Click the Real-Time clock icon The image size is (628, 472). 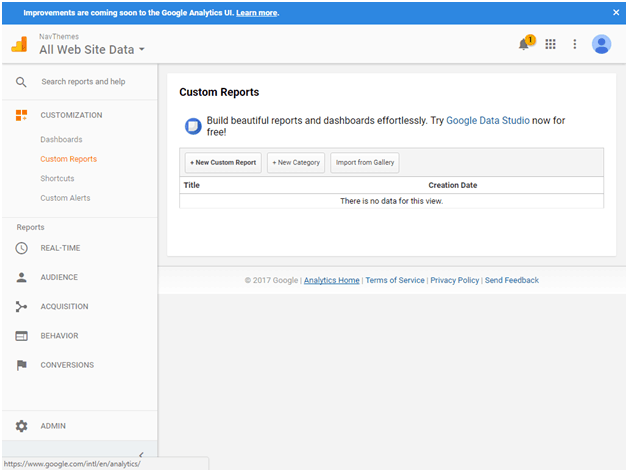point(22,248)
